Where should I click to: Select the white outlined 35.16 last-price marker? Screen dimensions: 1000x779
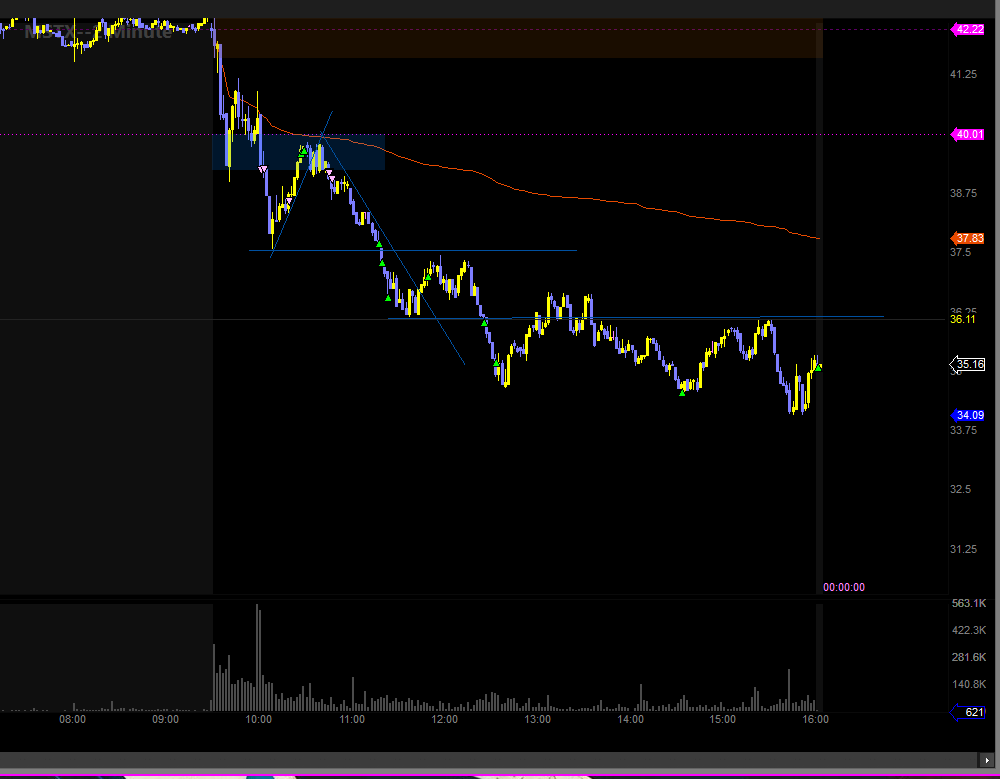pyautogui.click(x=968, y=364)
